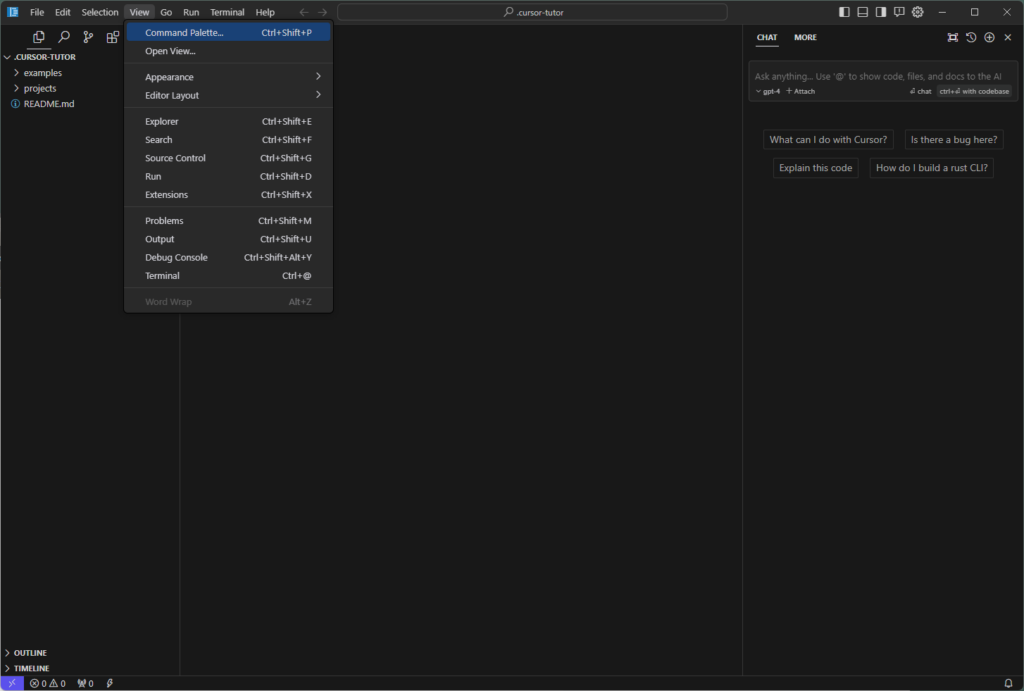The height and width of the screenshot is (691, 1024).
Task: Open the Go menu
Action: click(x=166, y=12)
